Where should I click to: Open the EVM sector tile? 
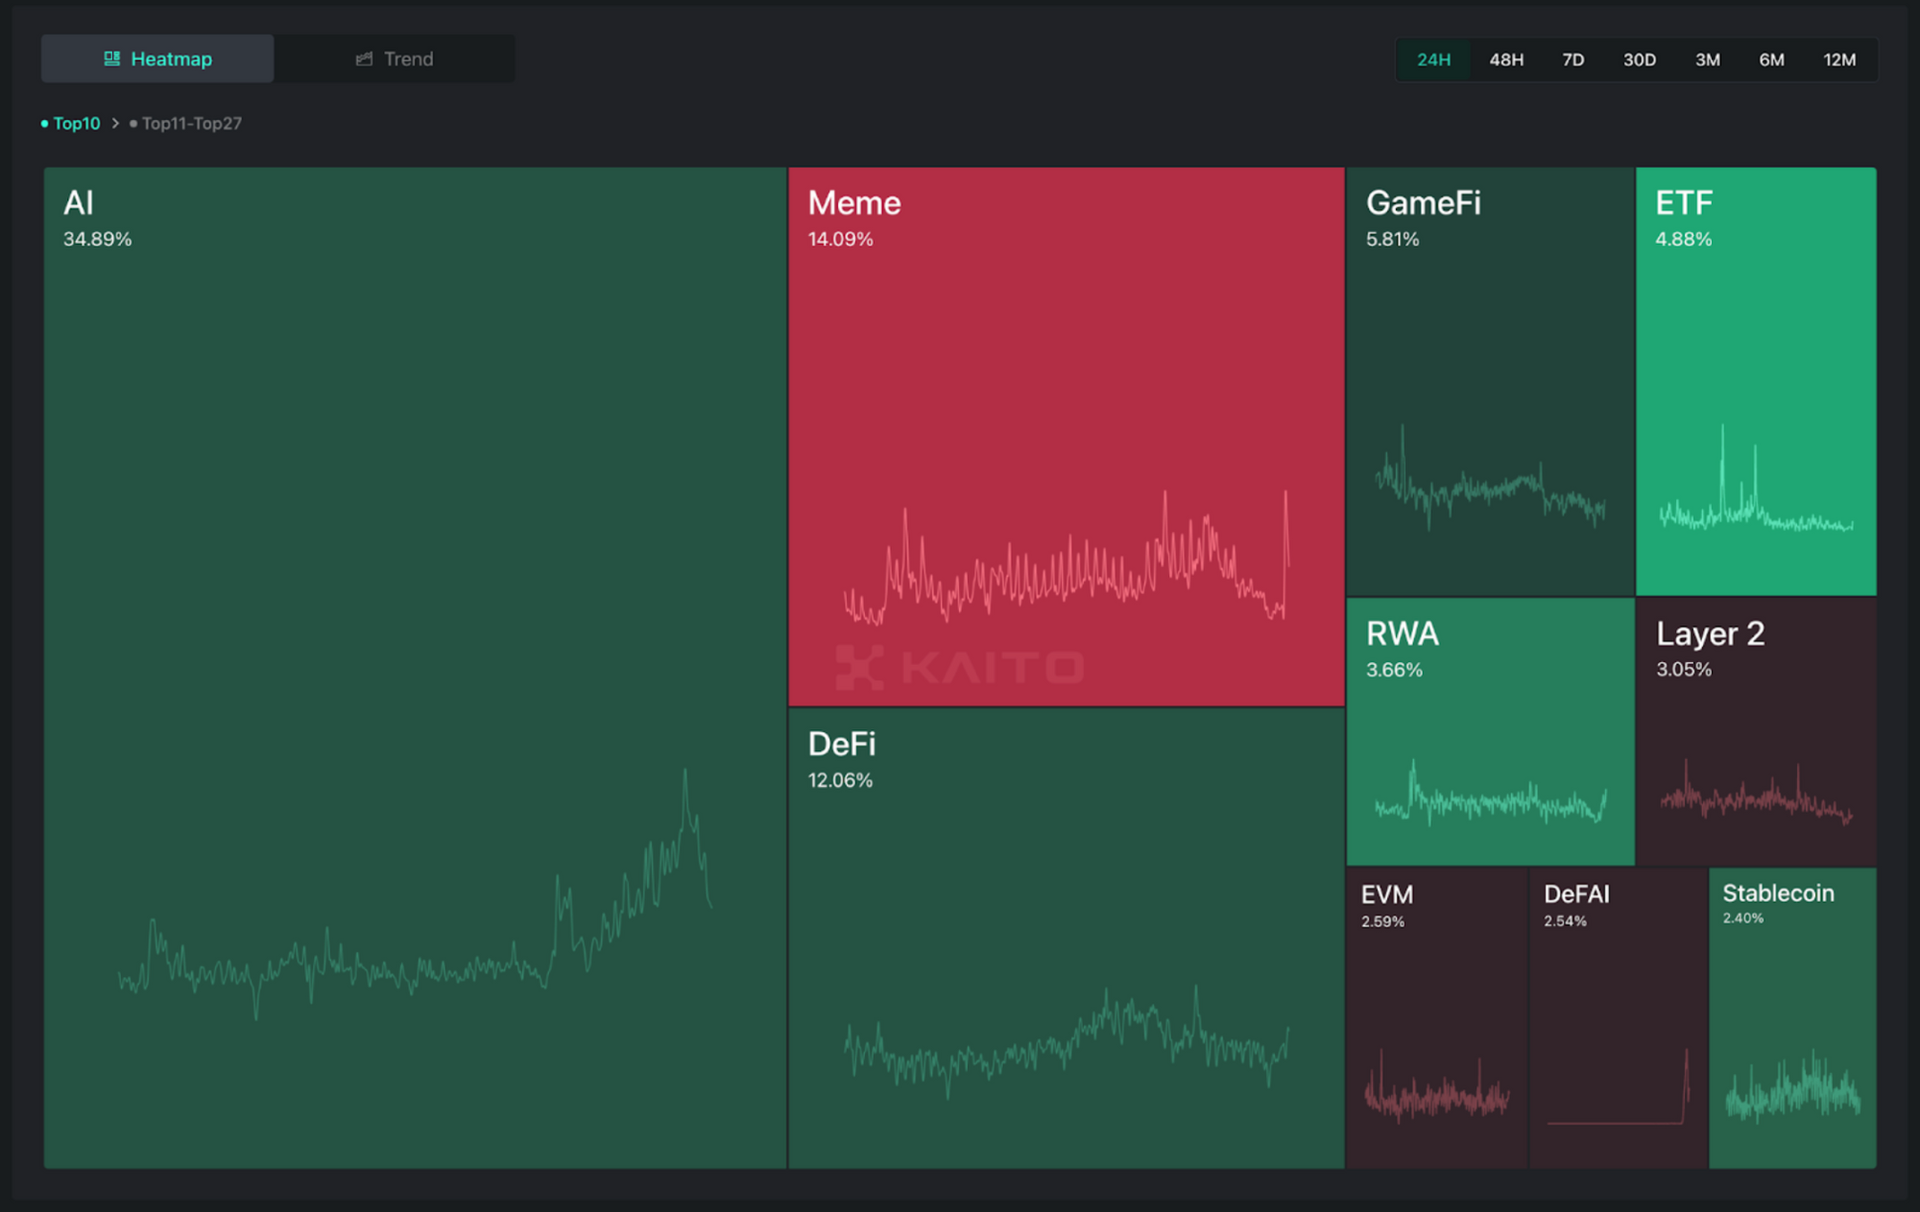1436,1018
